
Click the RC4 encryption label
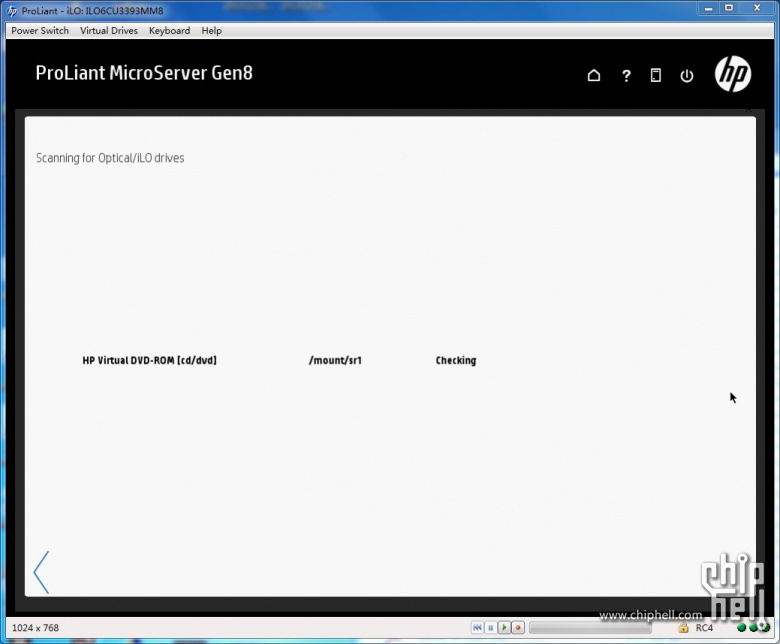704,628
